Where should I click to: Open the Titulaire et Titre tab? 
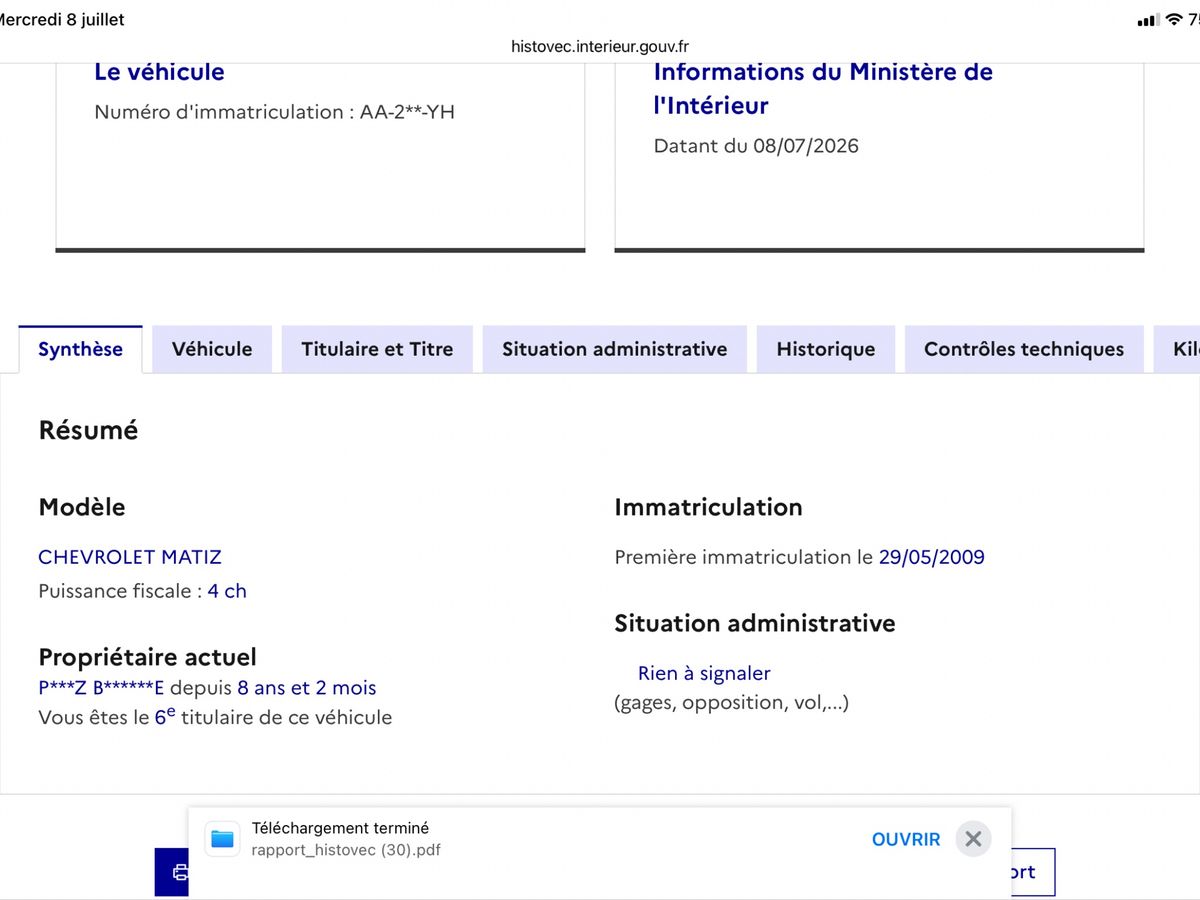click(x=377, y=349)
